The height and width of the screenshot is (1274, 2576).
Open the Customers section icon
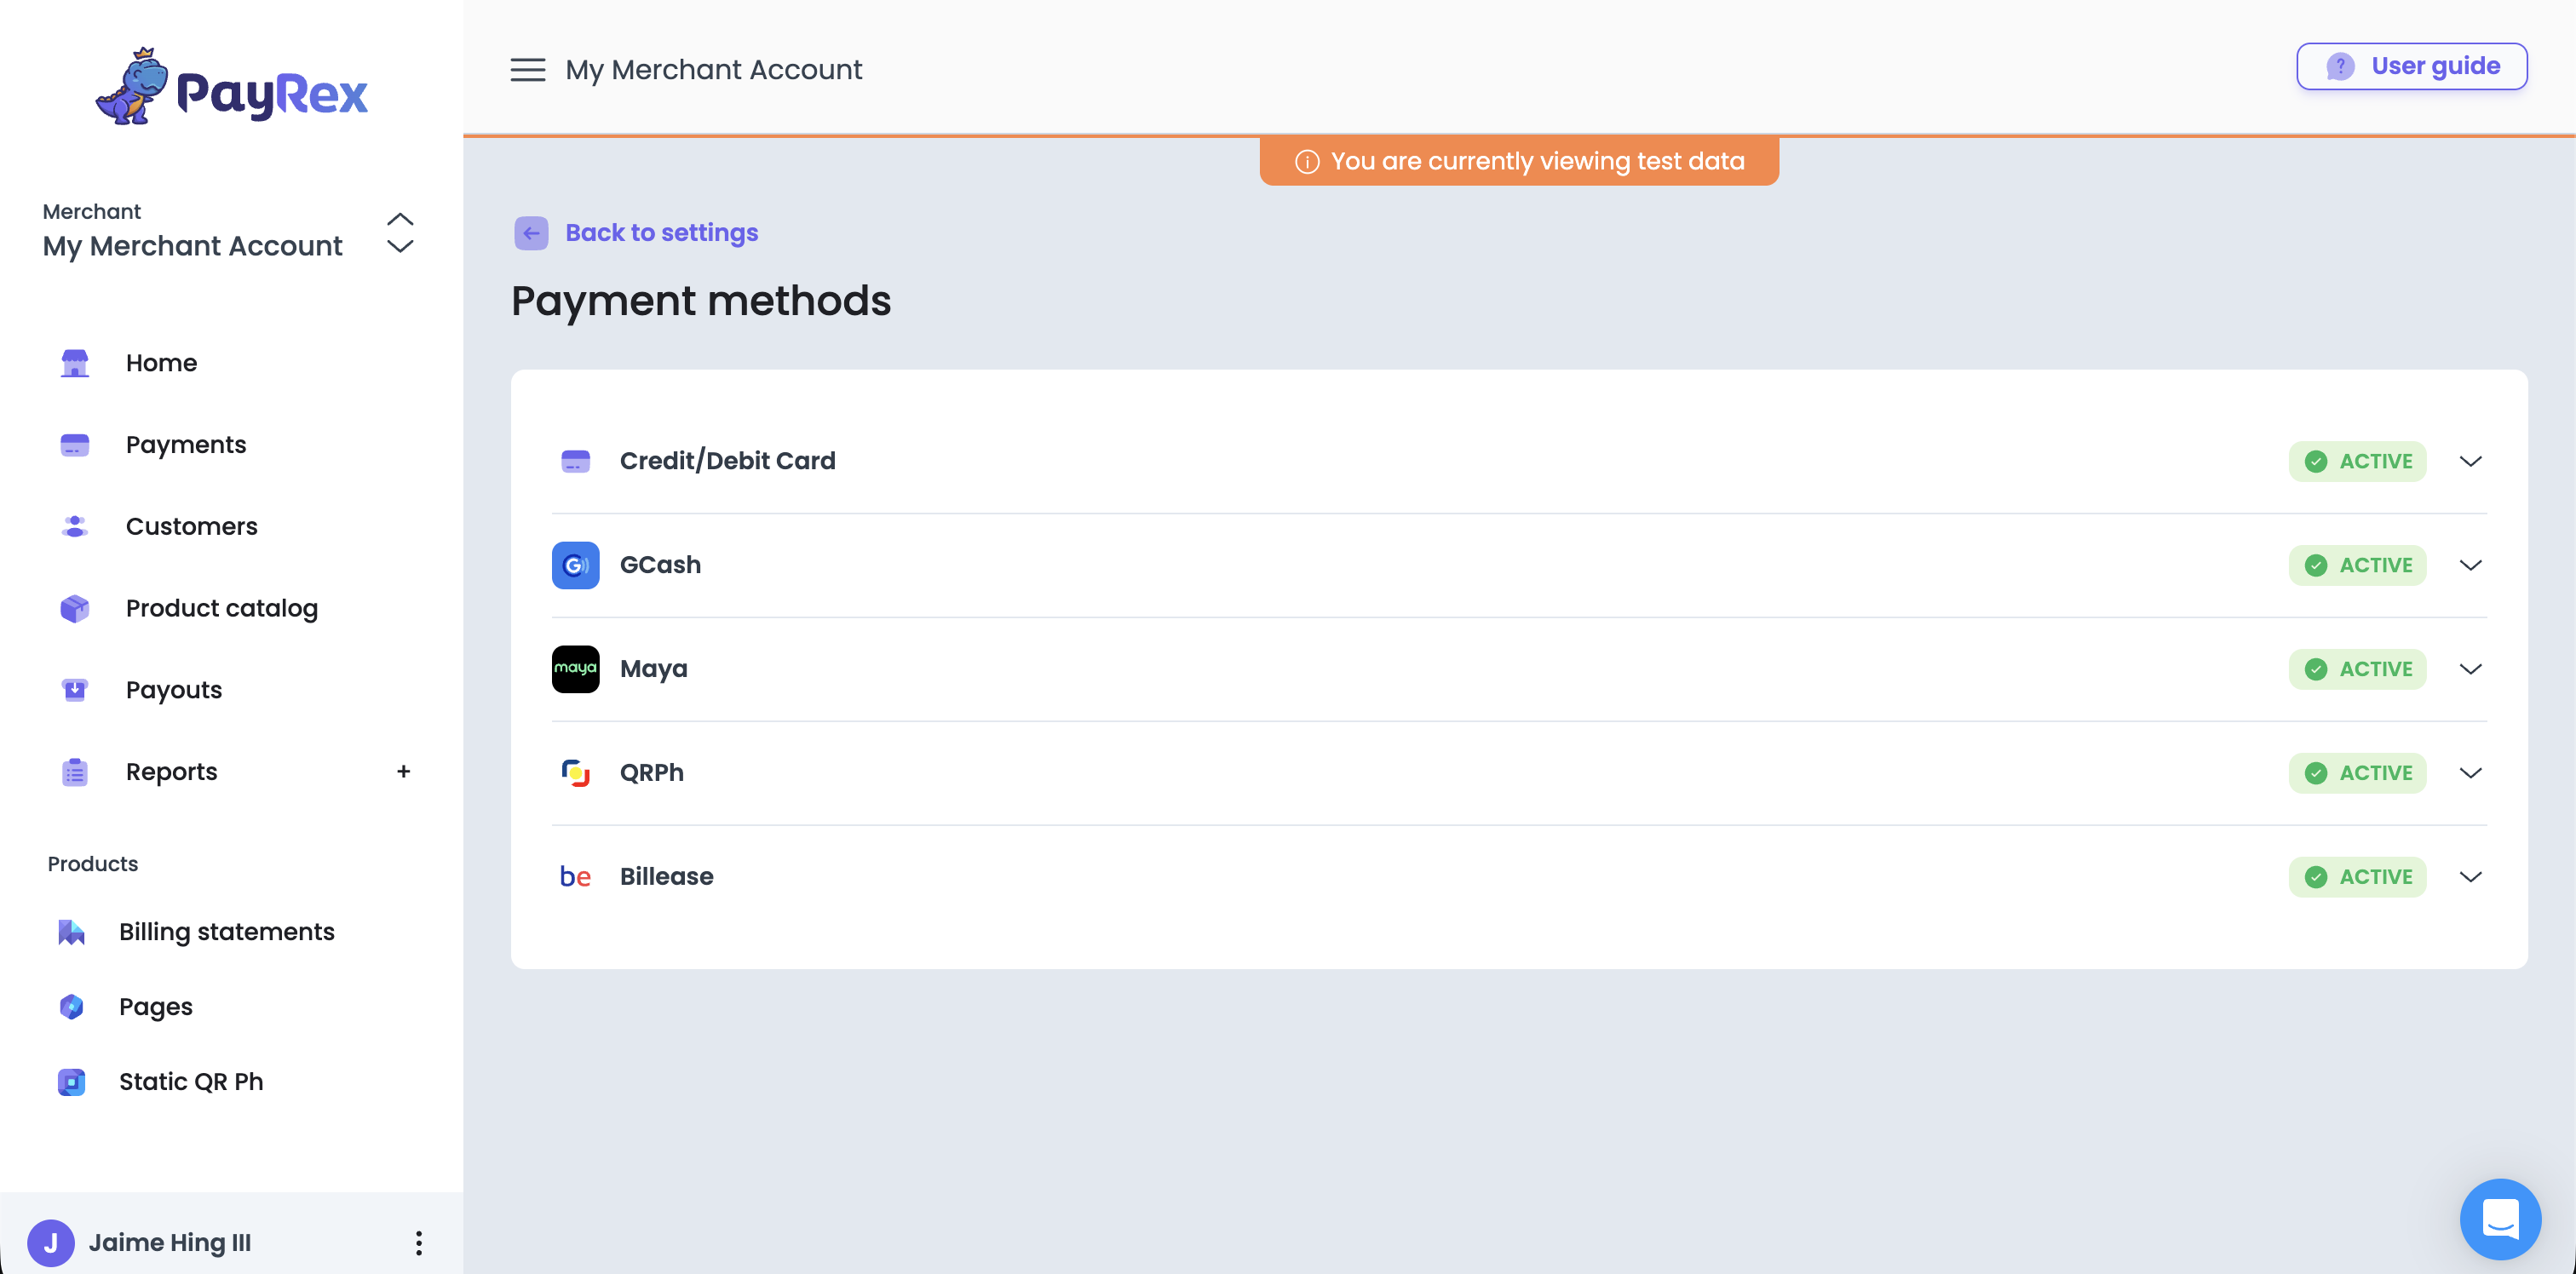pyautogui.click(x=74, y=526)
